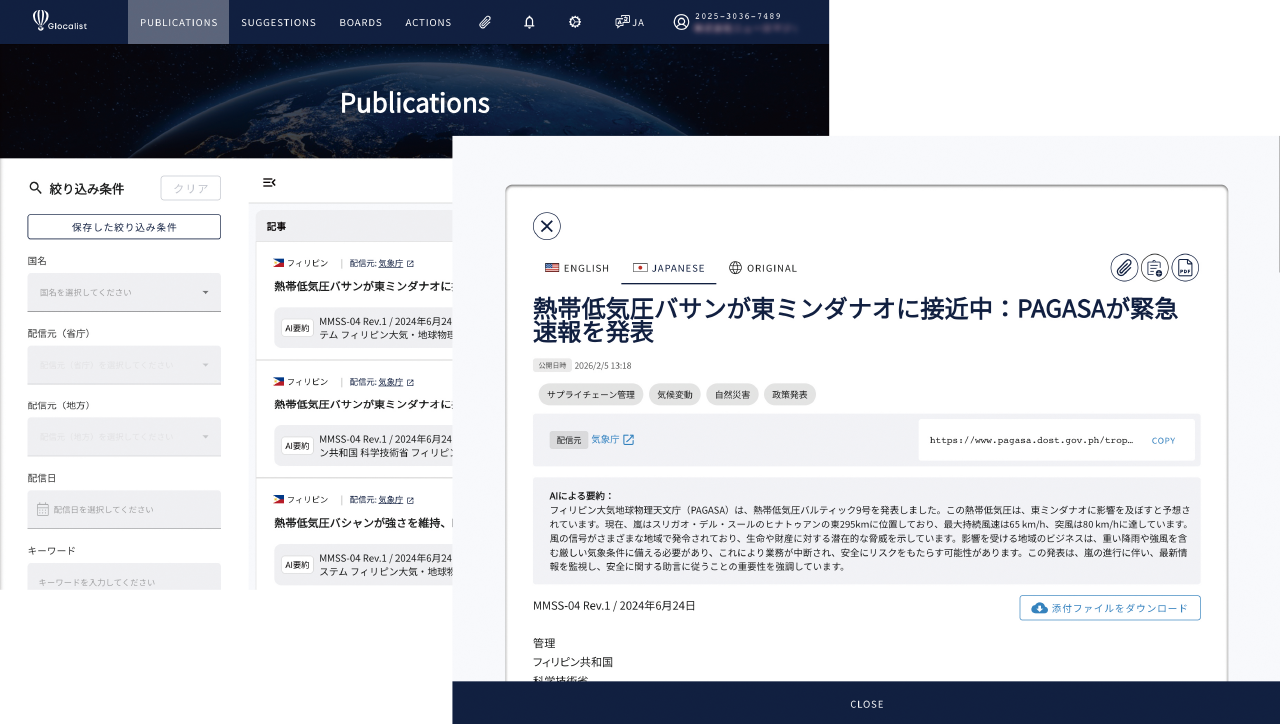Add article to a board via clipboard icon

[1154, 267]
